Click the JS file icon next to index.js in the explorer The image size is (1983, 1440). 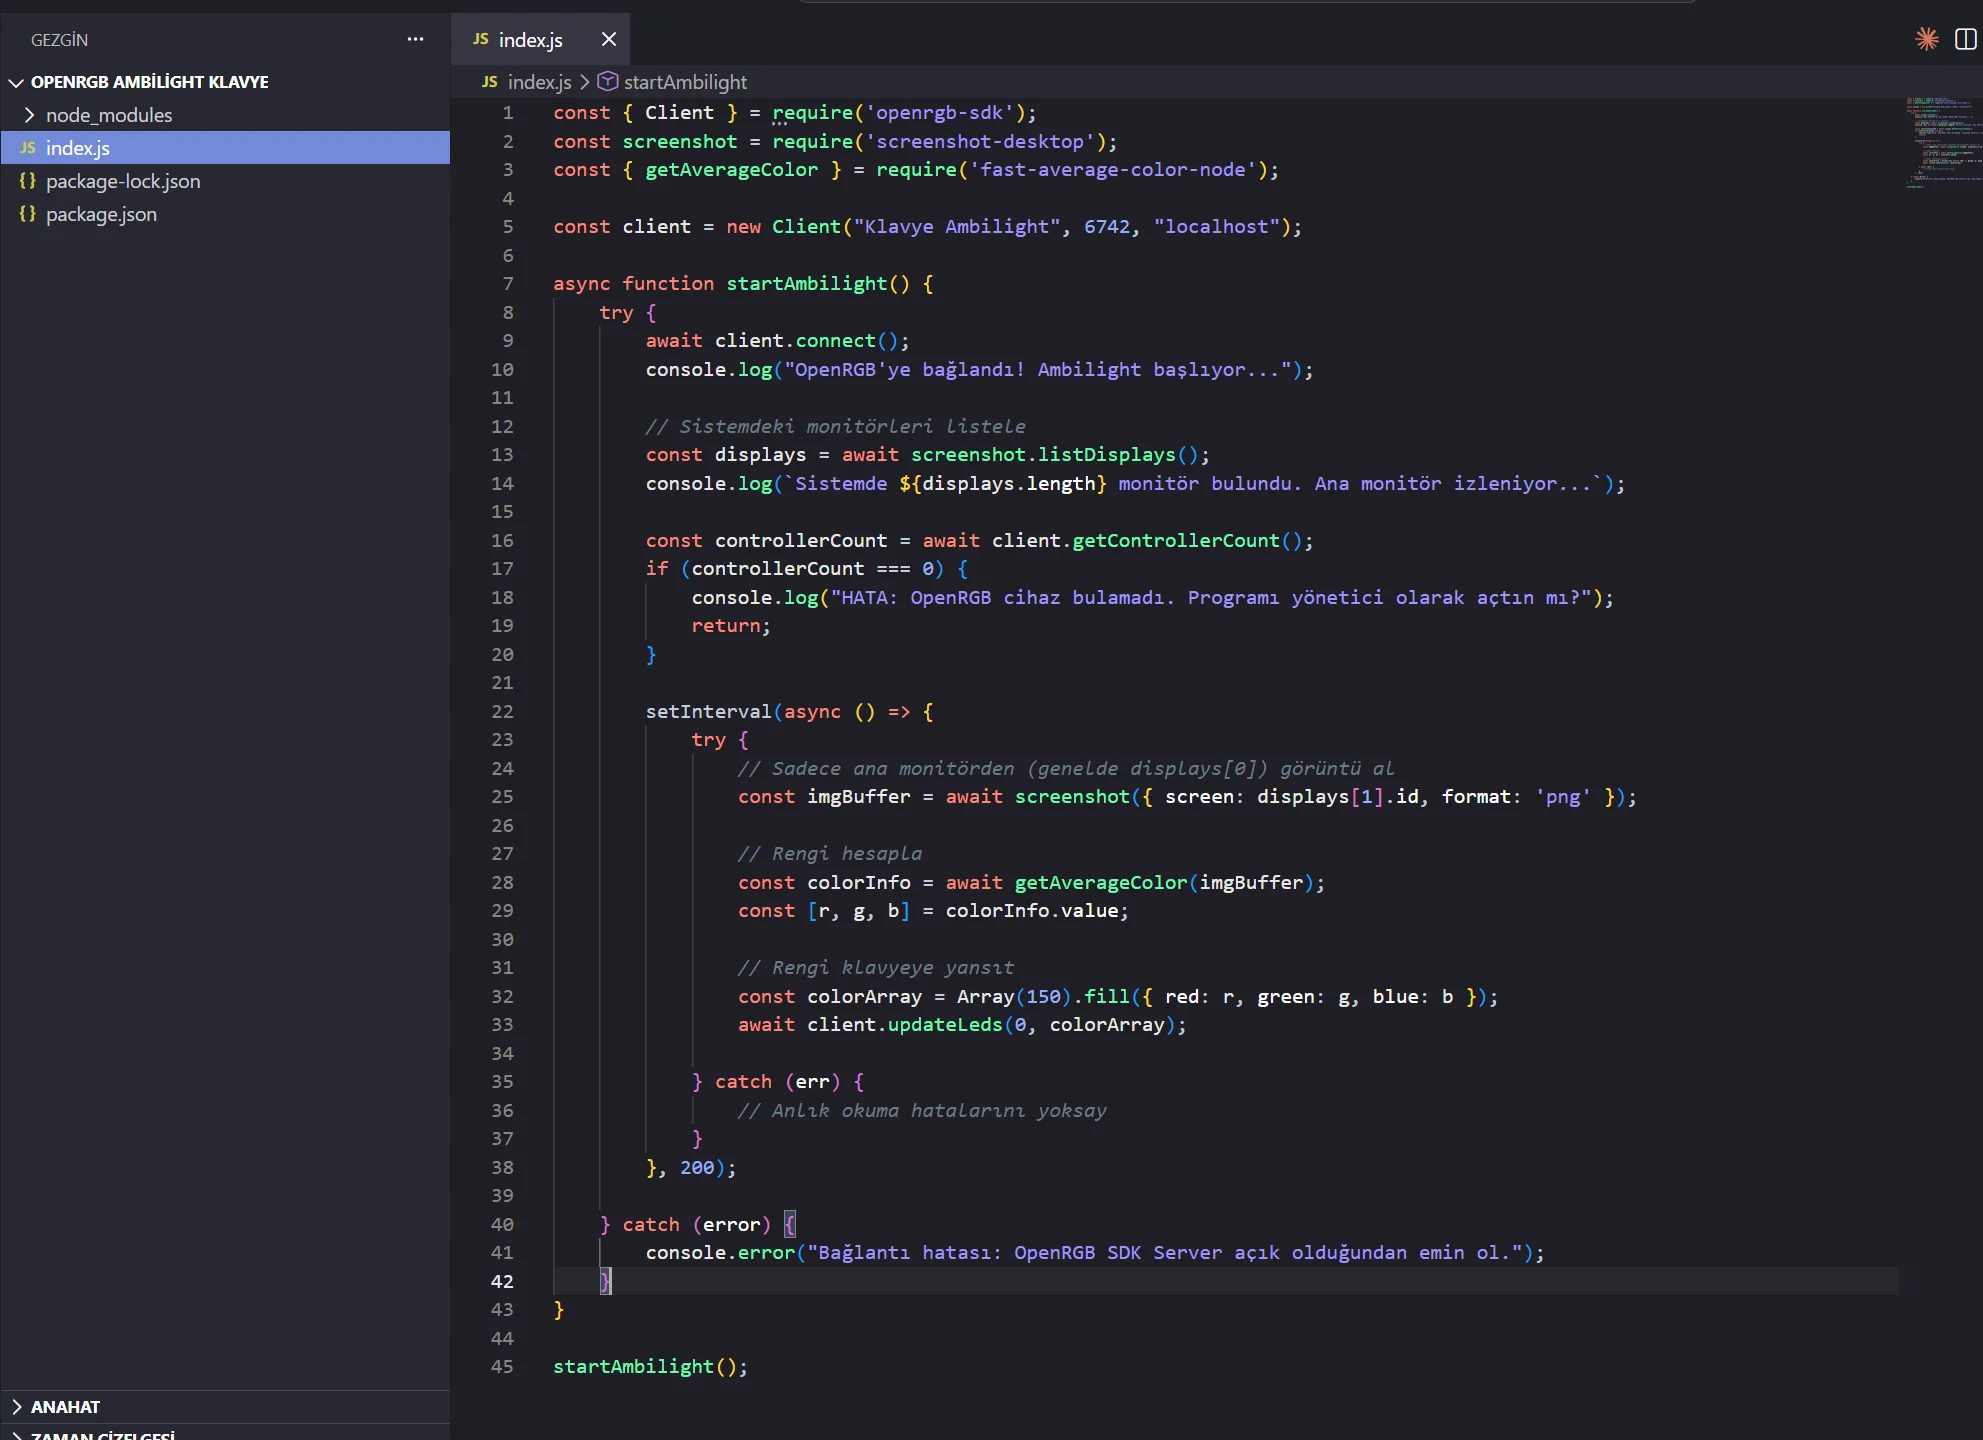[x=28, y=148]
